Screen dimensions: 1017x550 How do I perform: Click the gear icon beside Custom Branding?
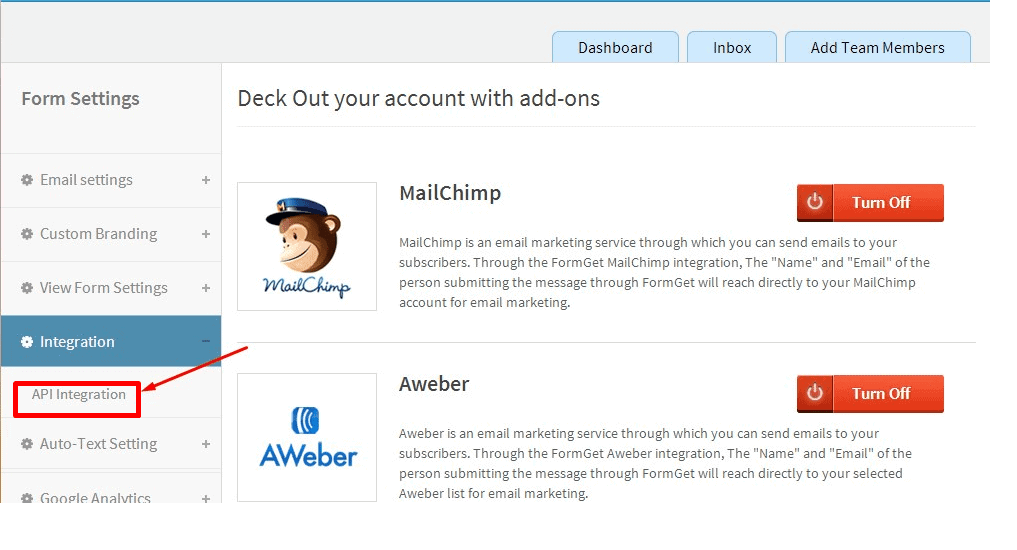click(27, 233)
